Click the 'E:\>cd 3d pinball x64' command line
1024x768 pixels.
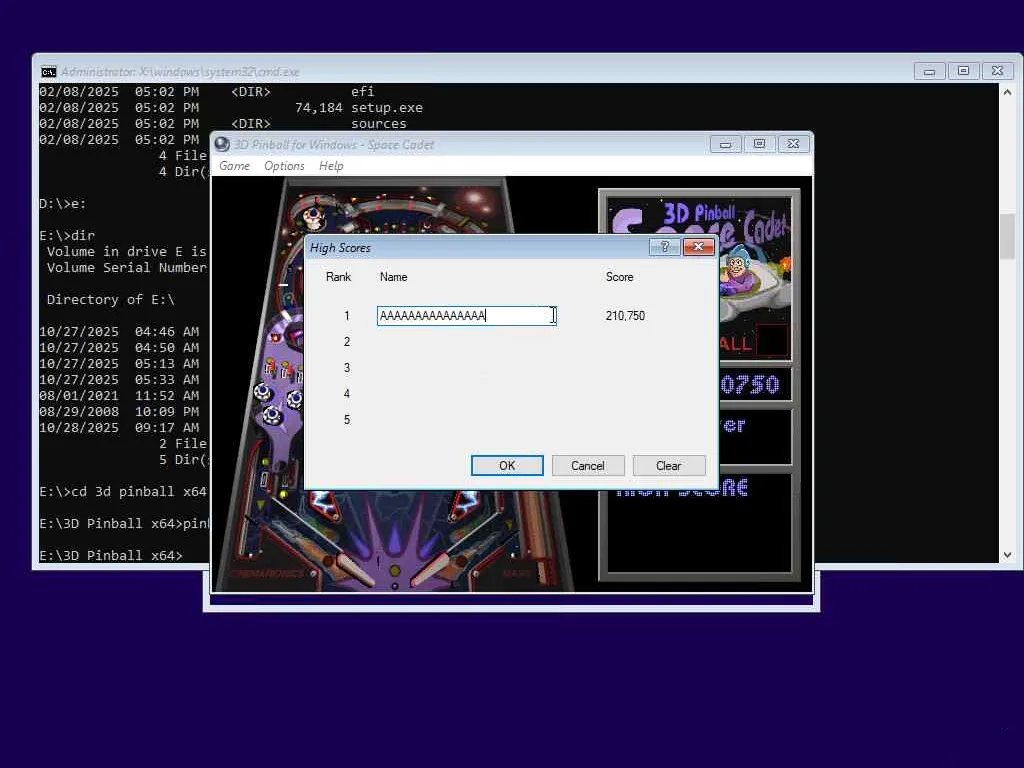123,492
